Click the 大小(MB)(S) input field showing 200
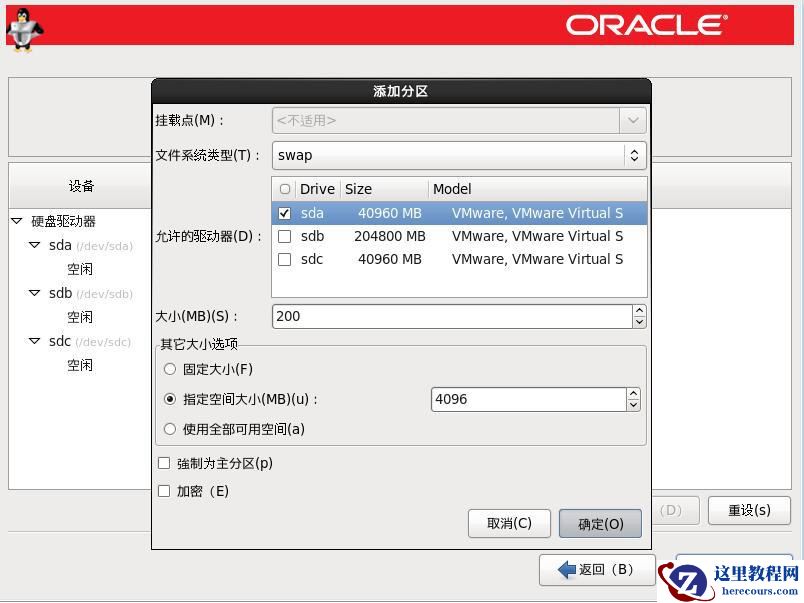The width and height of the screenshot is (804, 603). [453, 316]
